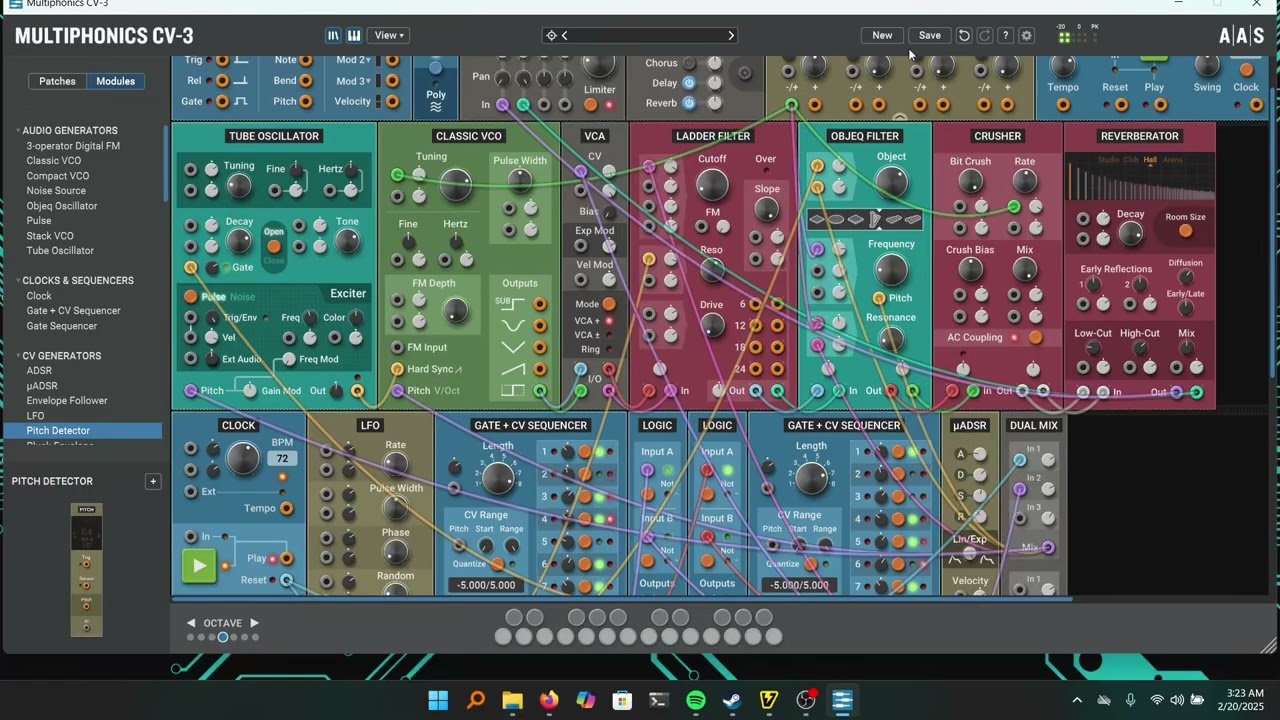Screen dimensions: 1280x720
Task: Click the ObjeQ Filter object shape selector
Action: click(865, 220)
